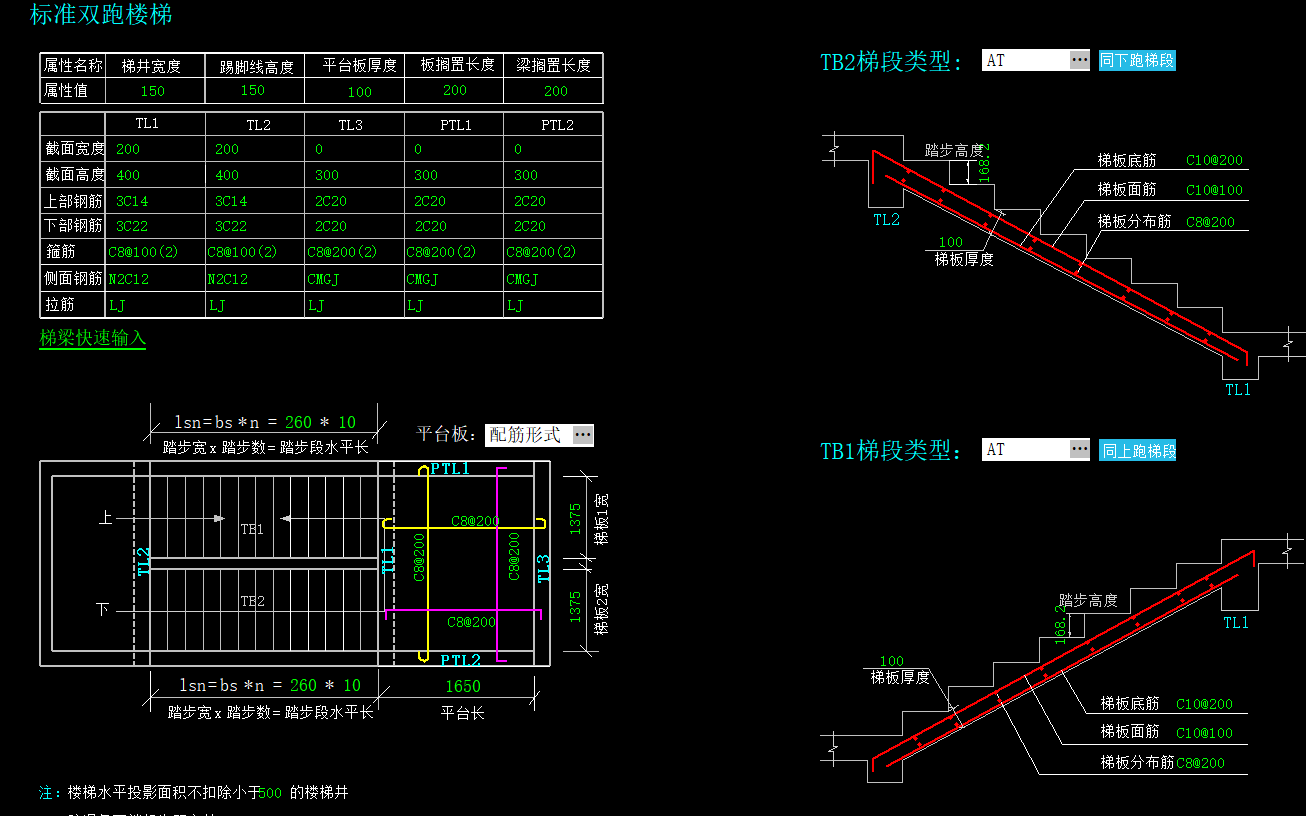Click the ellipsis button beside TB2梯段类型
Image resolution: width=1306 pixels, height=816 pixels.
point(1080,60)
